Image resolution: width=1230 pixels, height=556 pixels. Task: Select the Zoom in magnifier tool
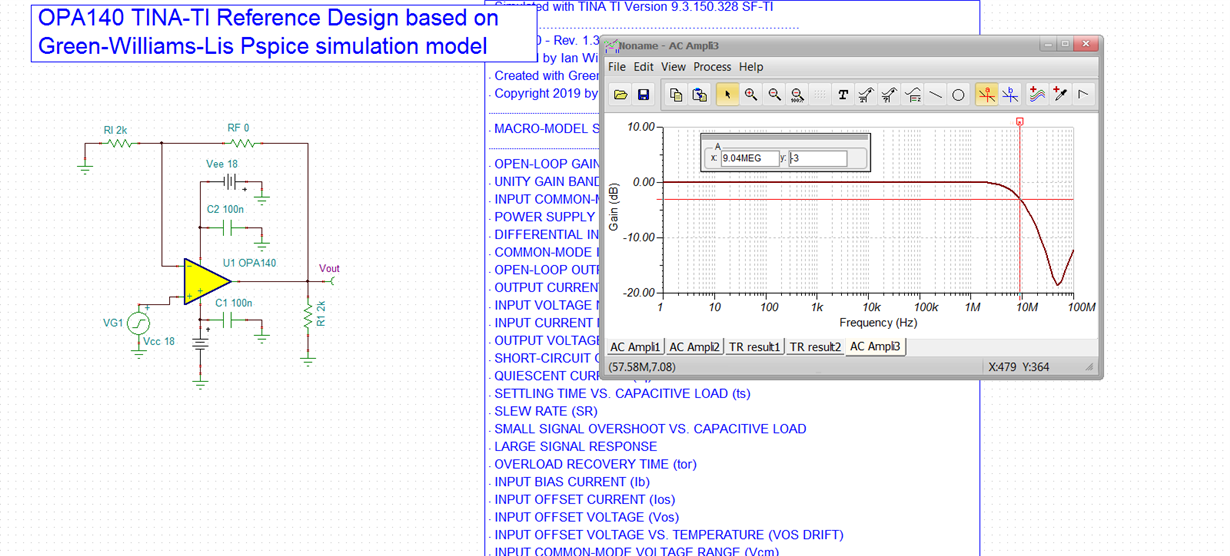(751, 95)
